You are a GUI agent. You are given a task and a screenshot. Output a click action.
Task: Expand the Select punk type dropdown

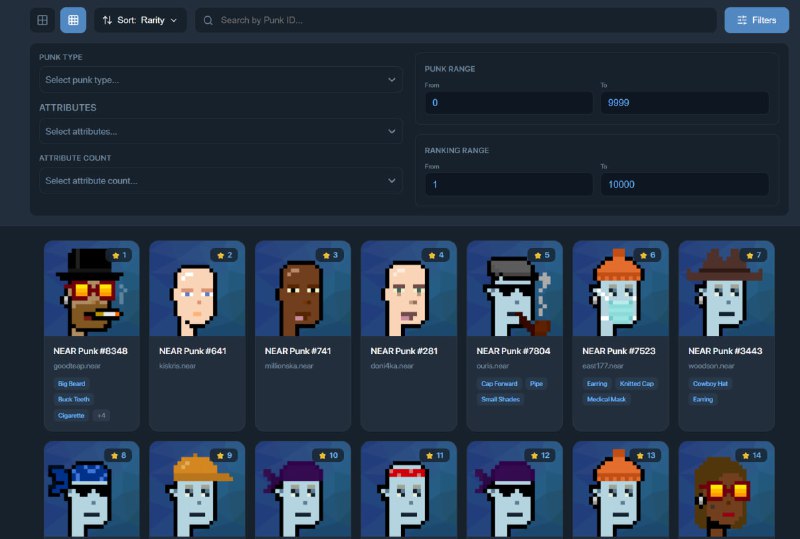[220, 80]
